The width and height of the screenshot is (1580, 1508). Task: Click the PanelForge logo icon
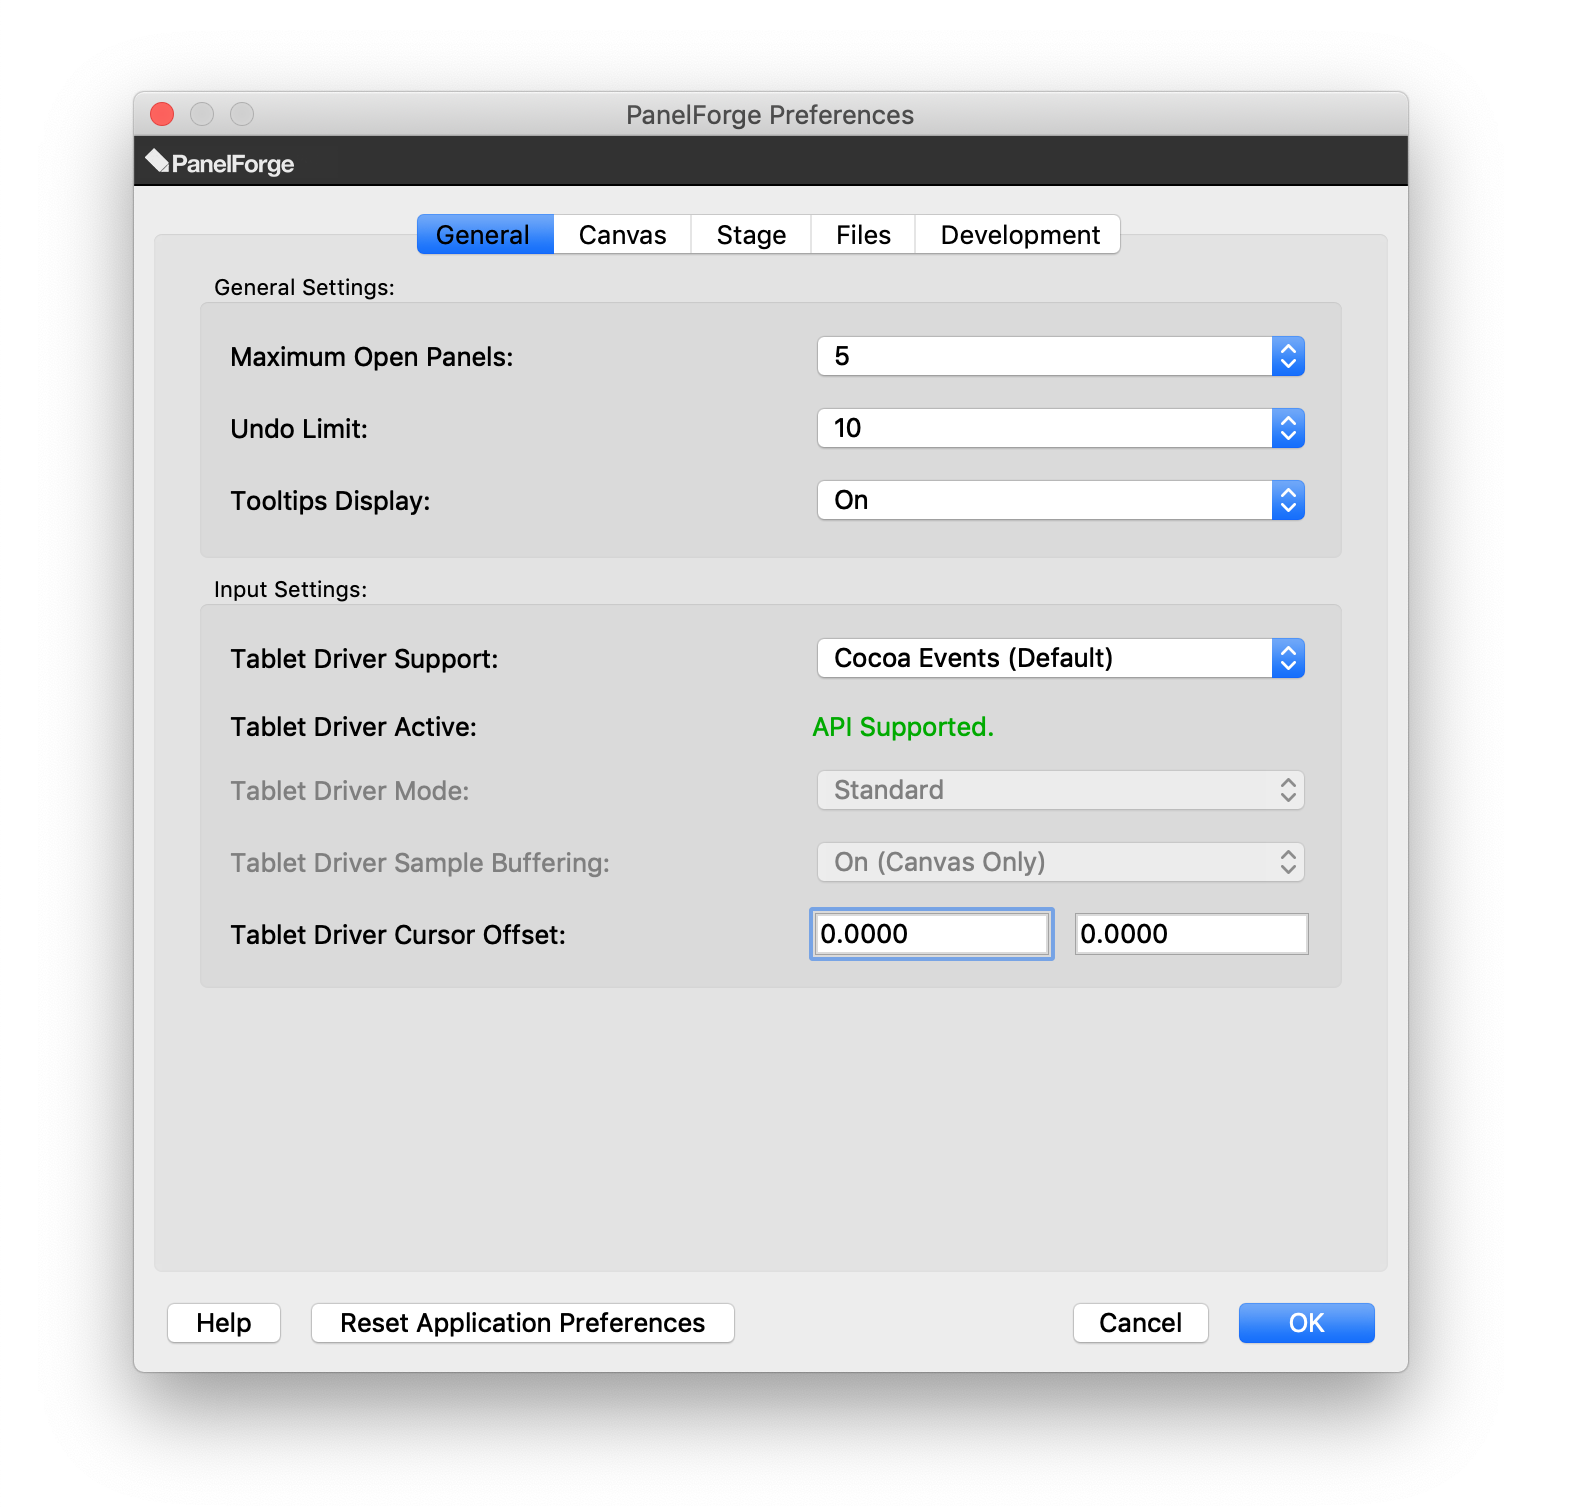[x=157, y=161]
